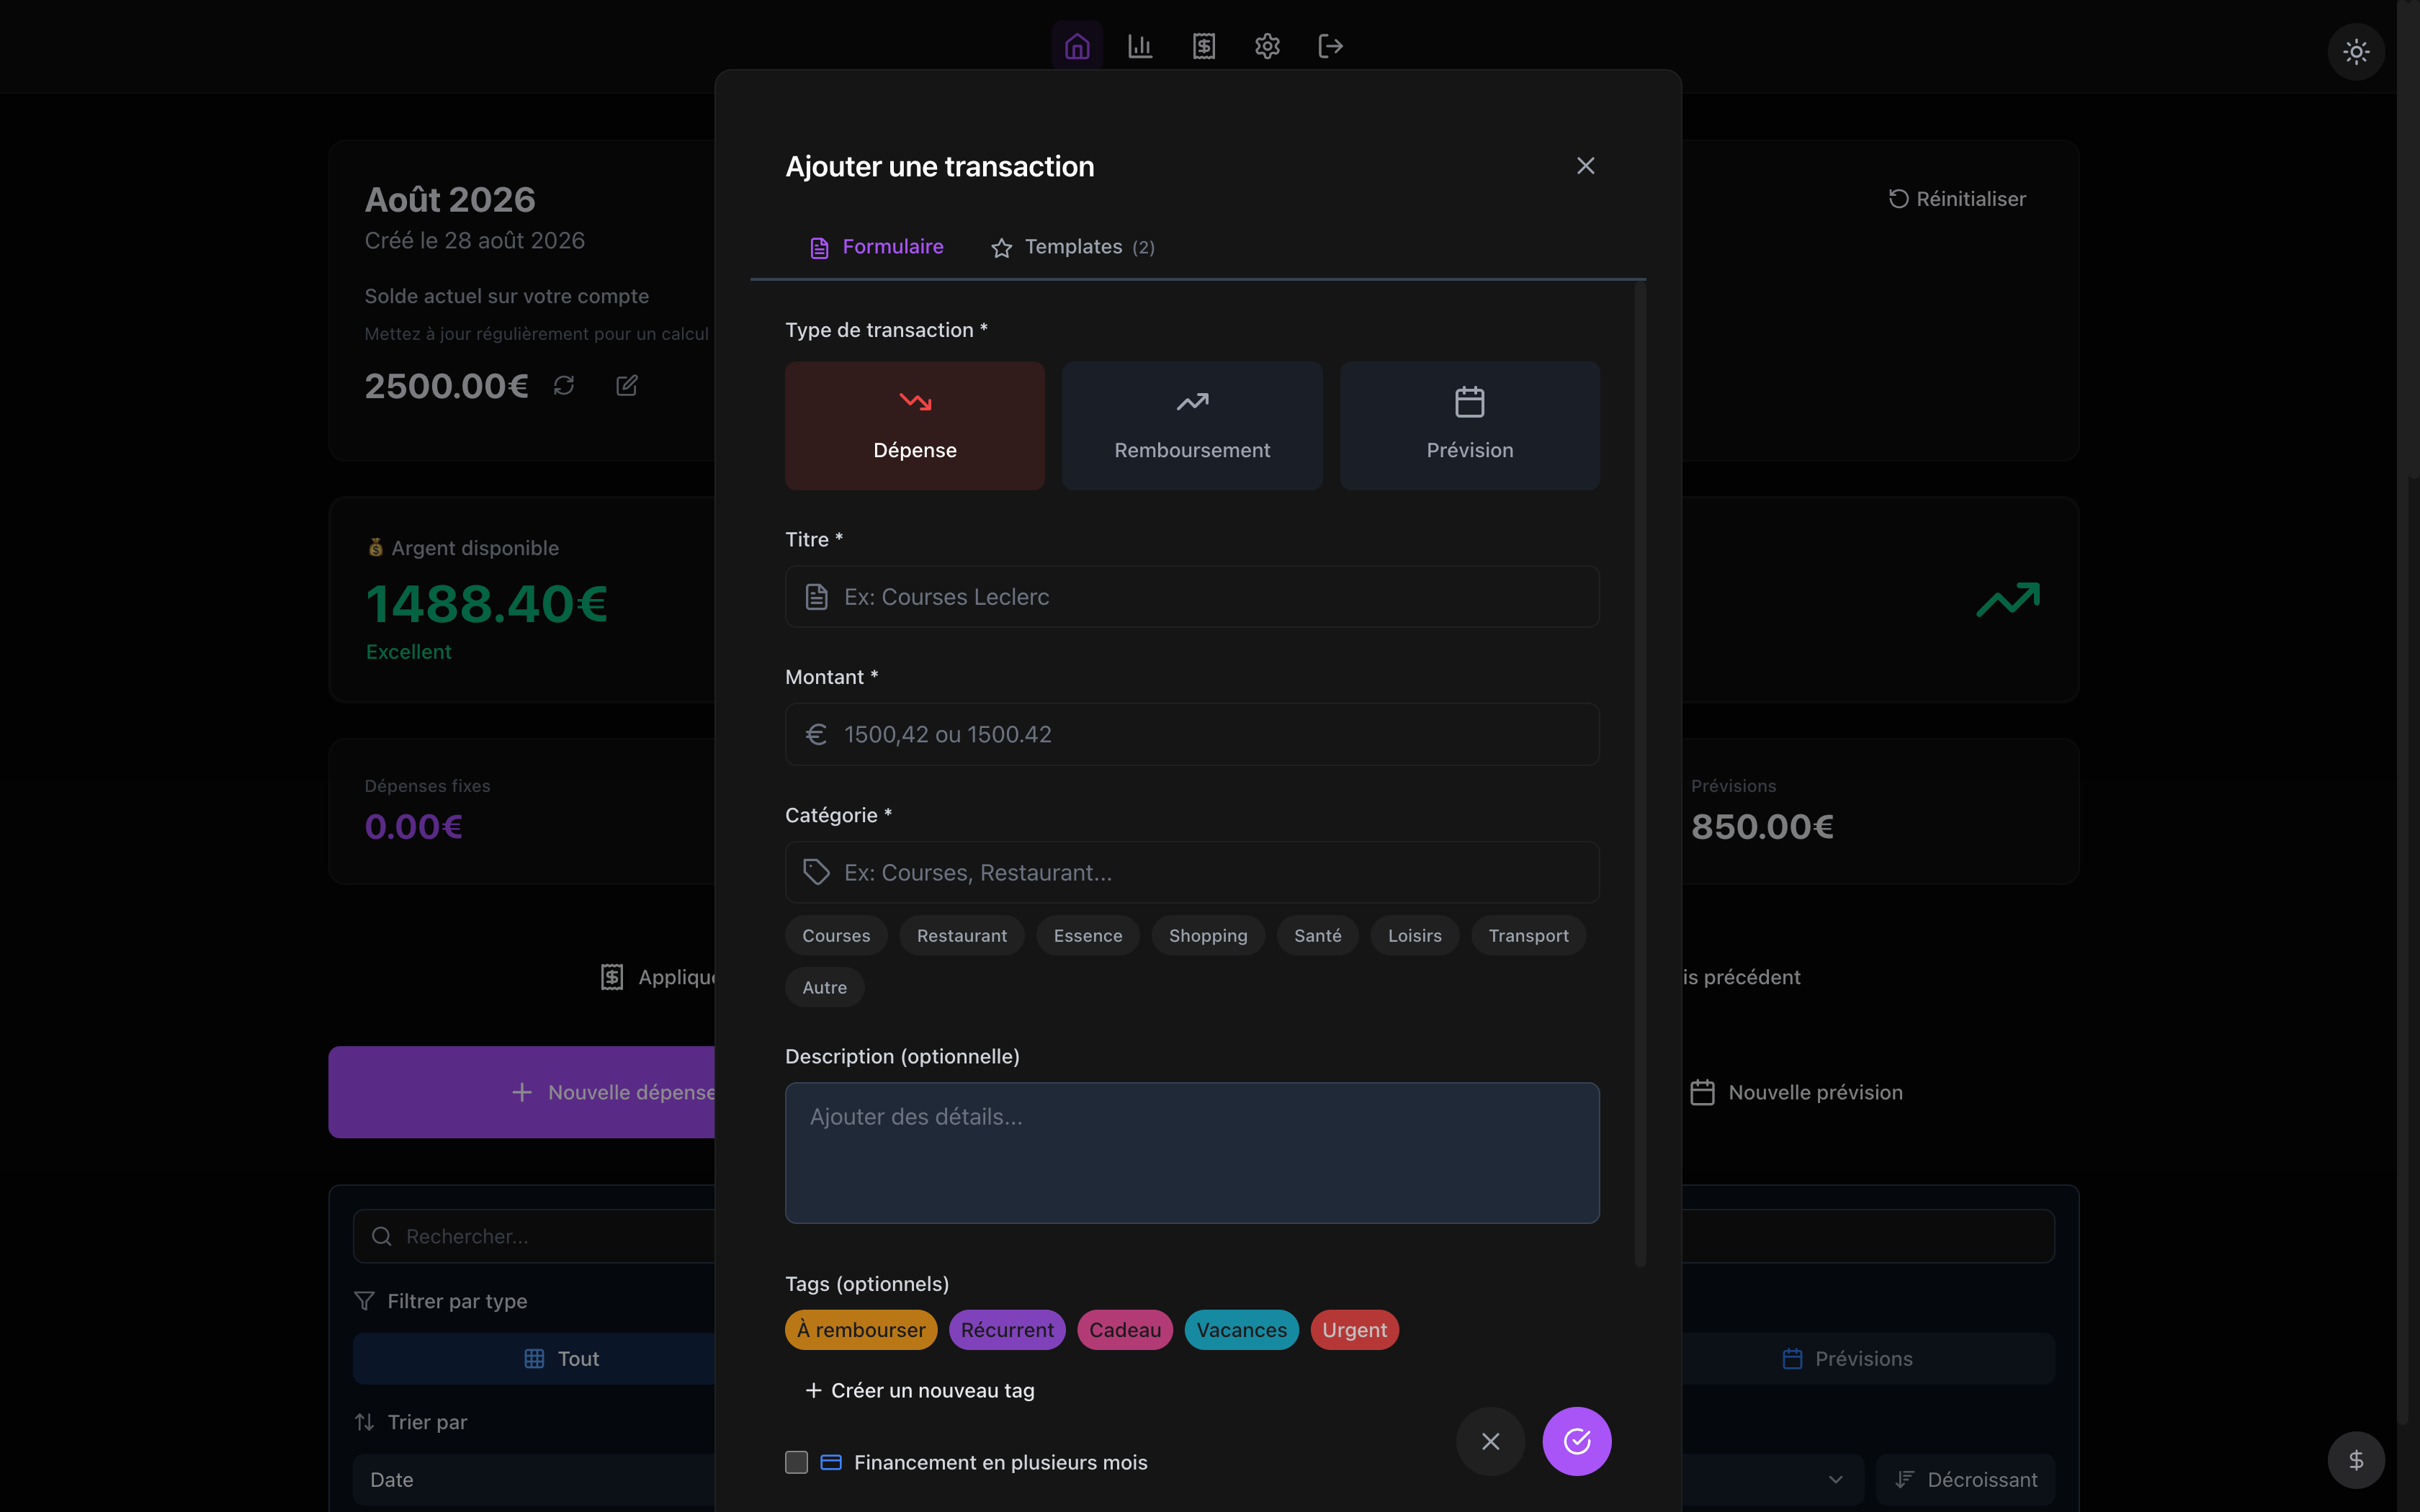Viewport: 2420px width, 1512px height.
Task: Close the Ajouter une transaction dialog
Action: point(1585,166)
